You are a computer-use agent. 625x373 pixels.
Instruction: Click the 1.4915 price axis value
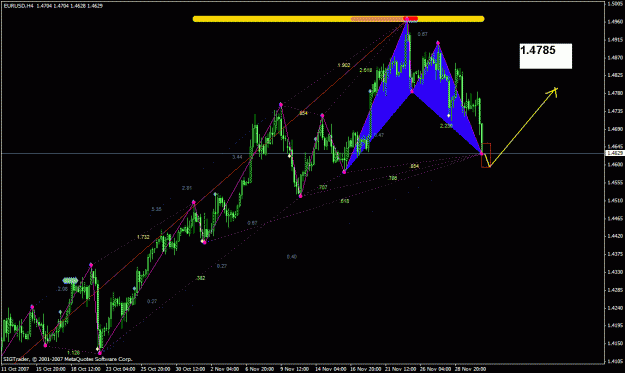point(615,40)
